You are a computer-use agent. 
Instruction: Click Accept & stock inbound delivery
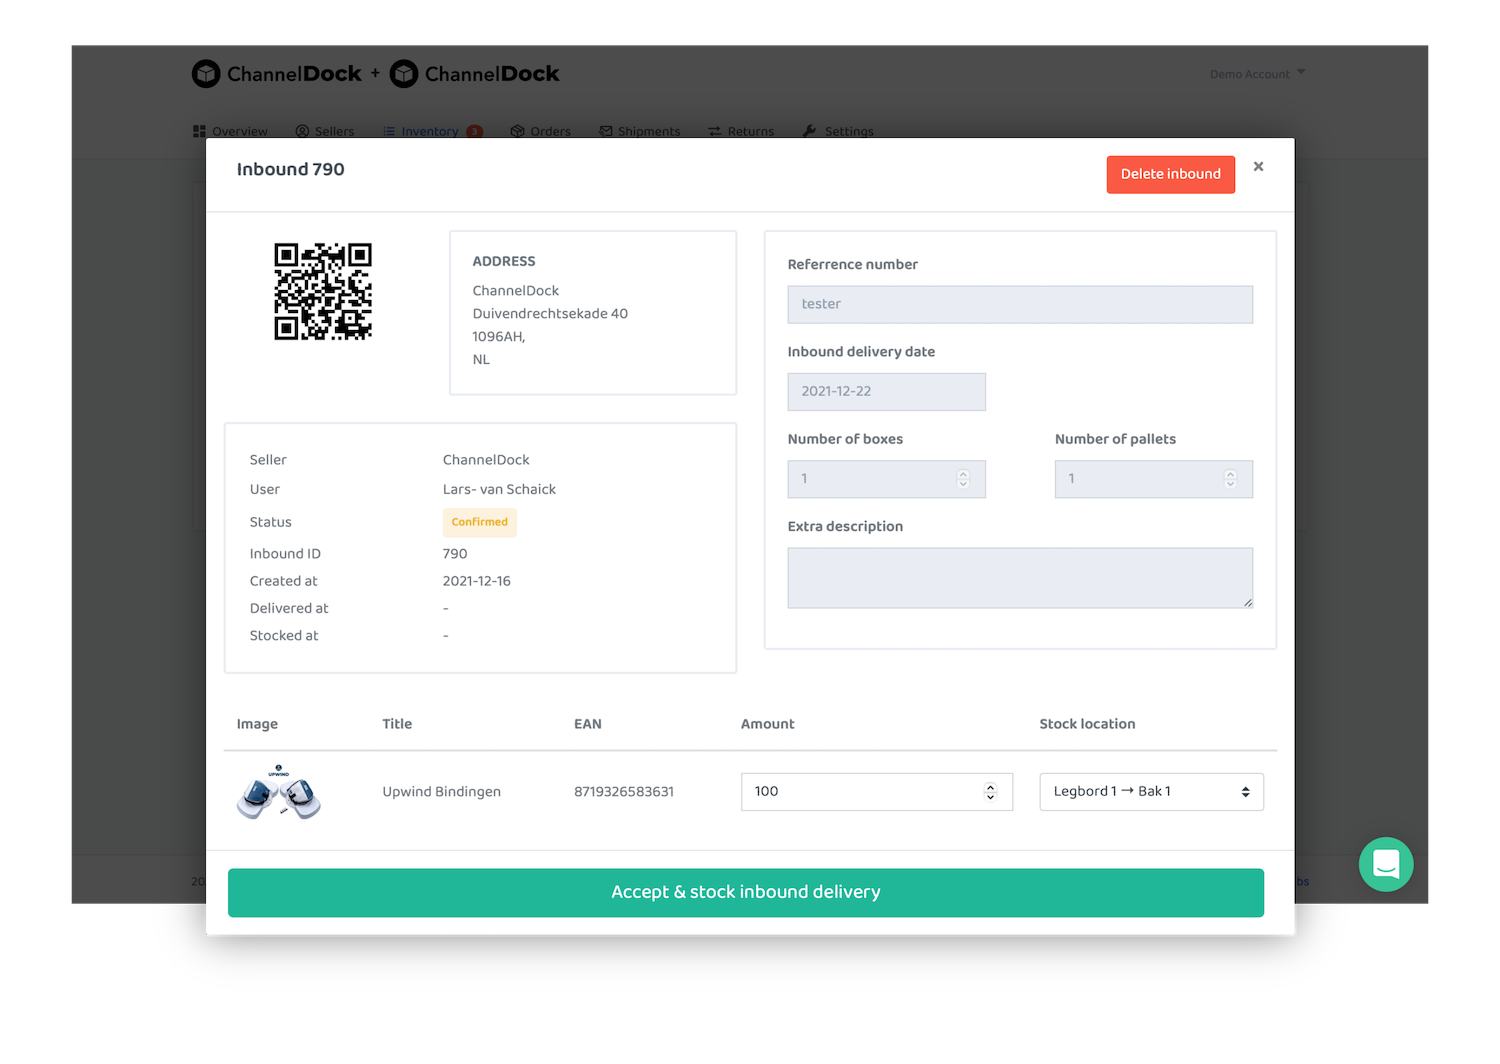coord(746,892)
